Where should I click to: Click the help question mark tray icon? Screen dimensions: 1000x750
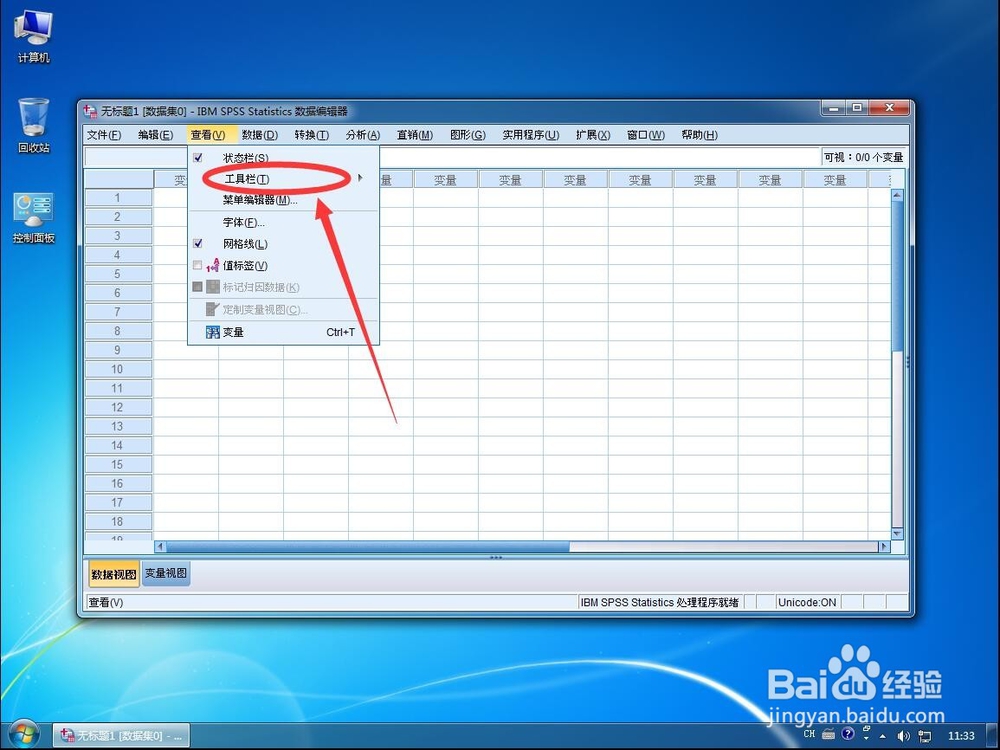tap(848, 734)
